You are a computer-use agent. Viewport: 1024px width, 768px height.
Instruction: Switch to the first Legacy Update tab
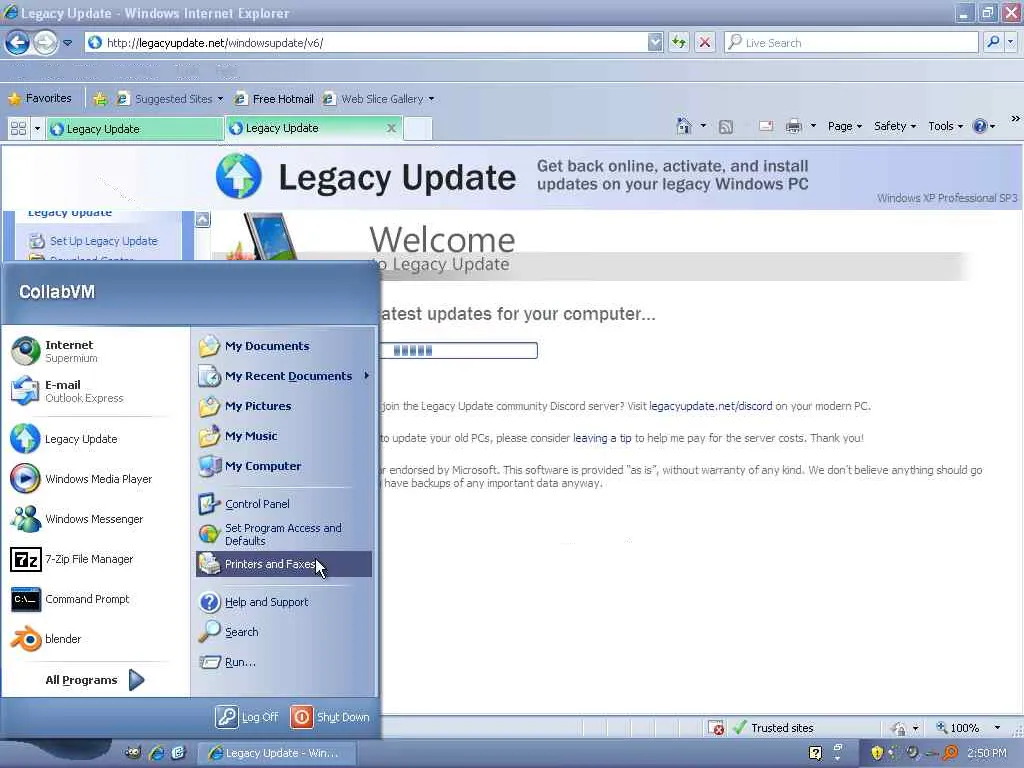pos(135,129)
